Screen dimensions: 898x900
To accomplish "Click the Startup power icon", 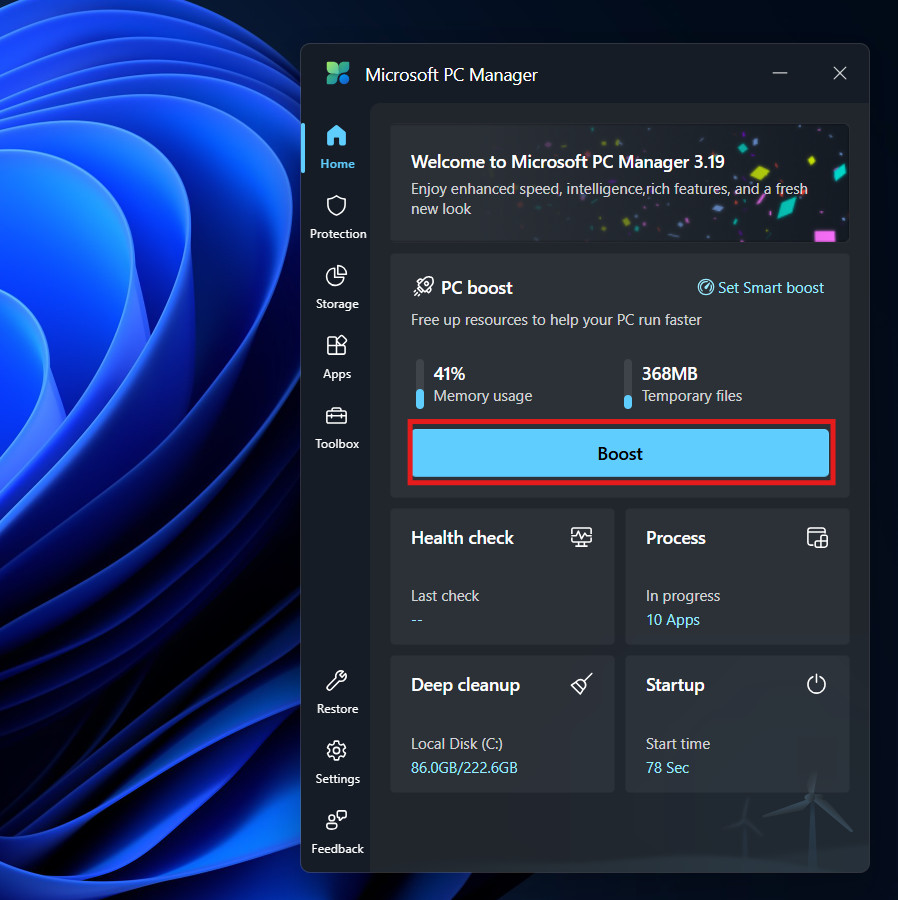I will click(x=816, y=684).
